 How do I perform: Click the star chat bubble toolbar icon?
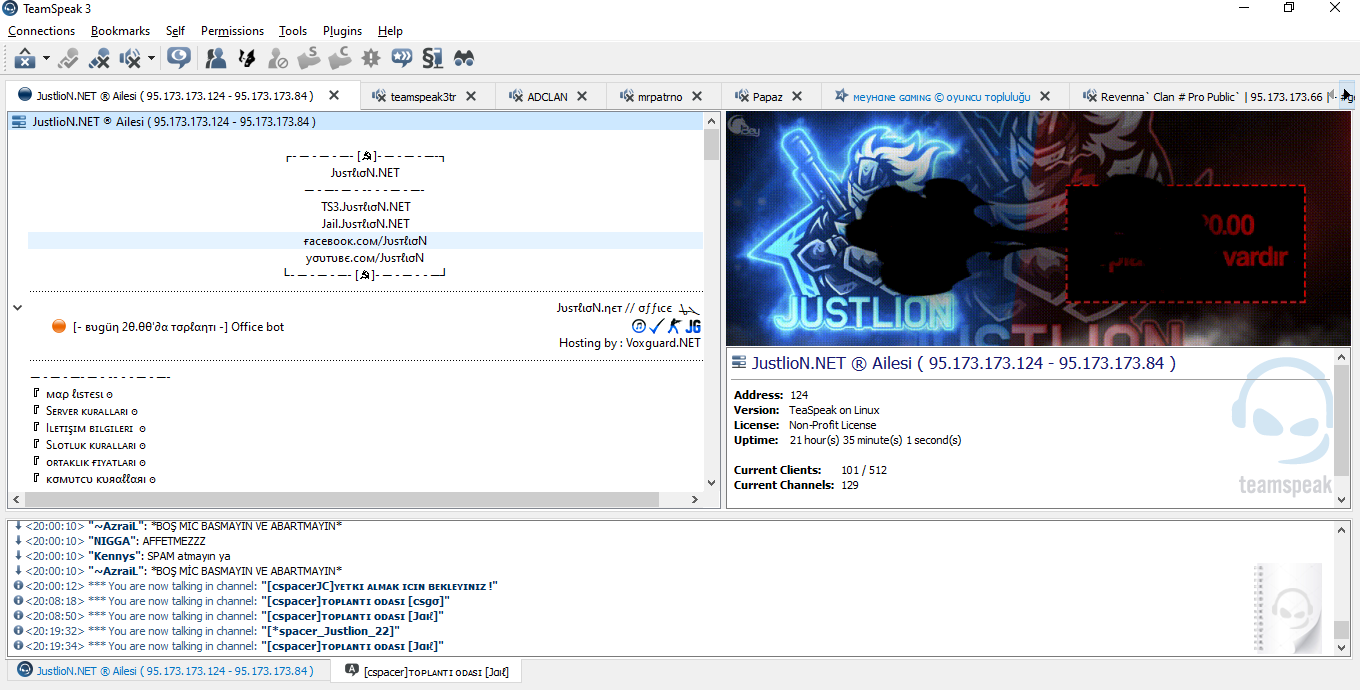(402, 58)
